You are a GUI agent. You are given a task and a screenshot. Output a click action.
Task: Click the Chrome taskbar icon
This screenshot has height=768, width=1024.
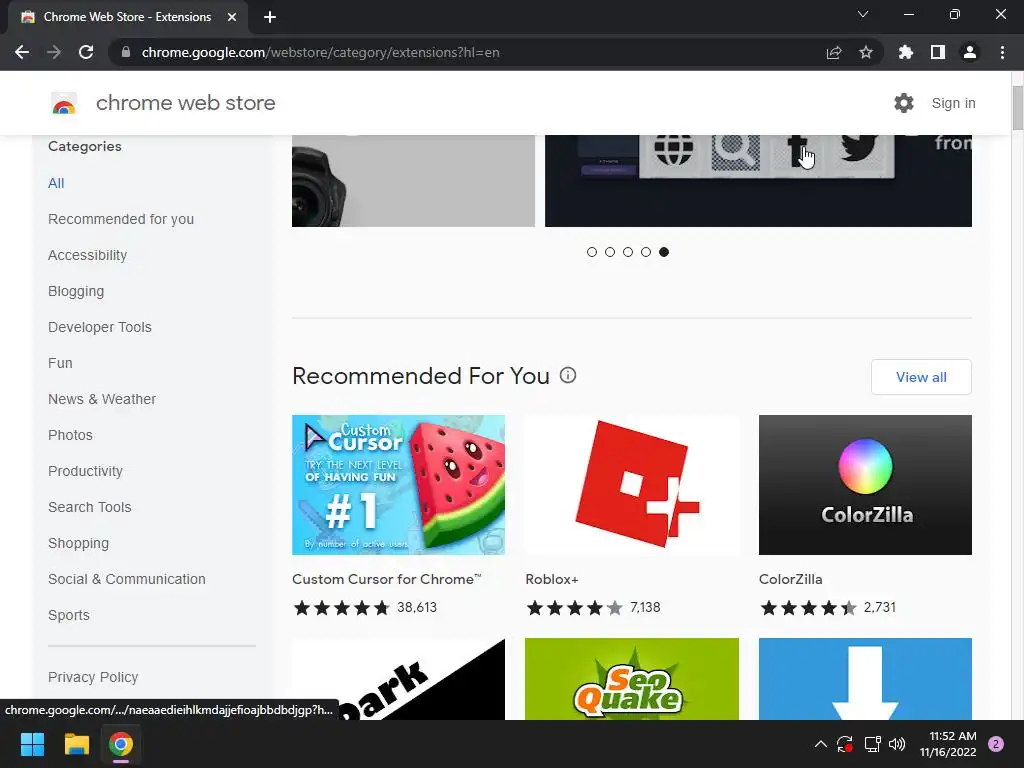click(x=121, y=744)
